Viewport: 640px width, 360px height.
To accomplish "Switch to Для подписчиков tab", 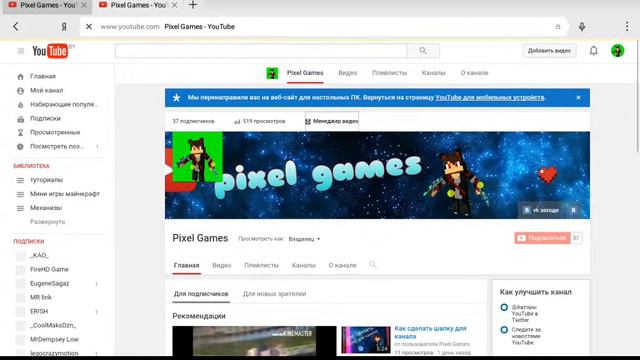I will pos(201,294).
